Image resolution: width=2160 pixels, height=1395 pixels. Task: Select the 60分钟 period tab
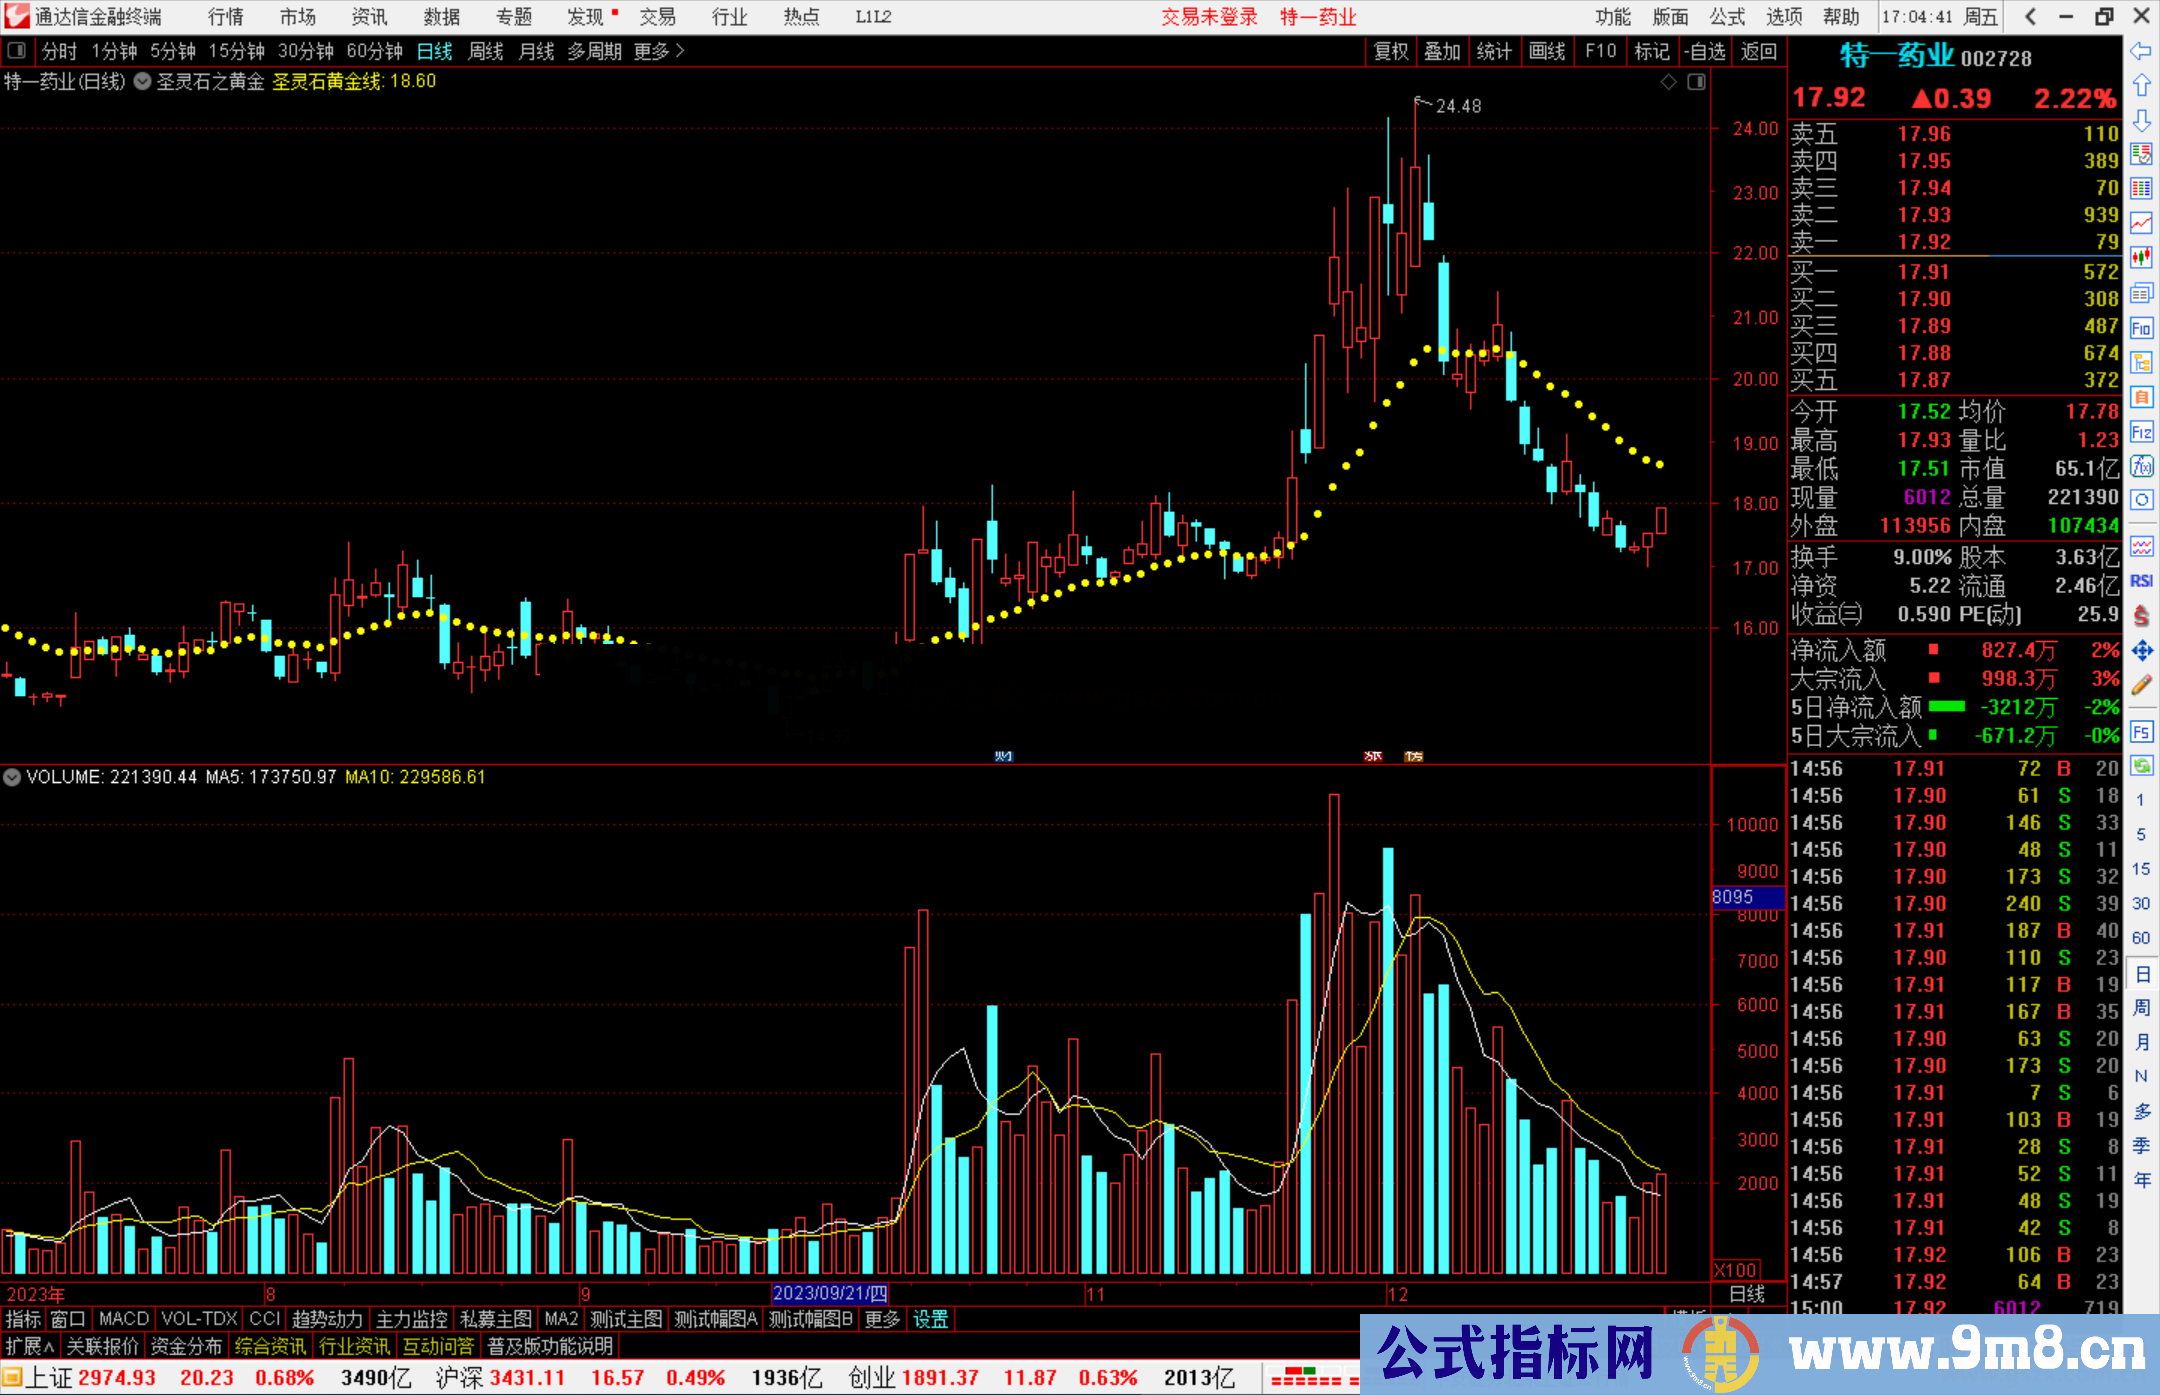pos(374,51)
